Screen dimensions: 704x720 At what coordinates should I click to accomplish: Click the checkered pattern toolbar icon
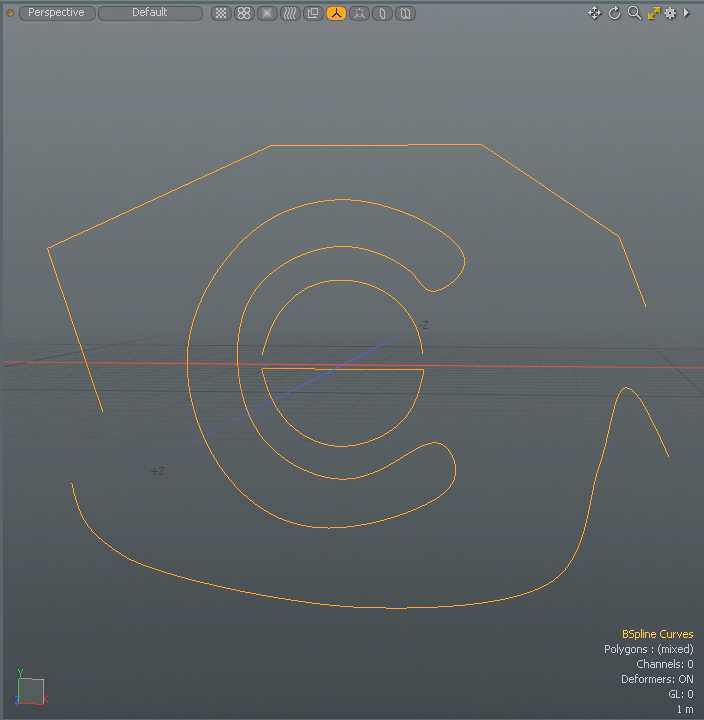(221, 13)
